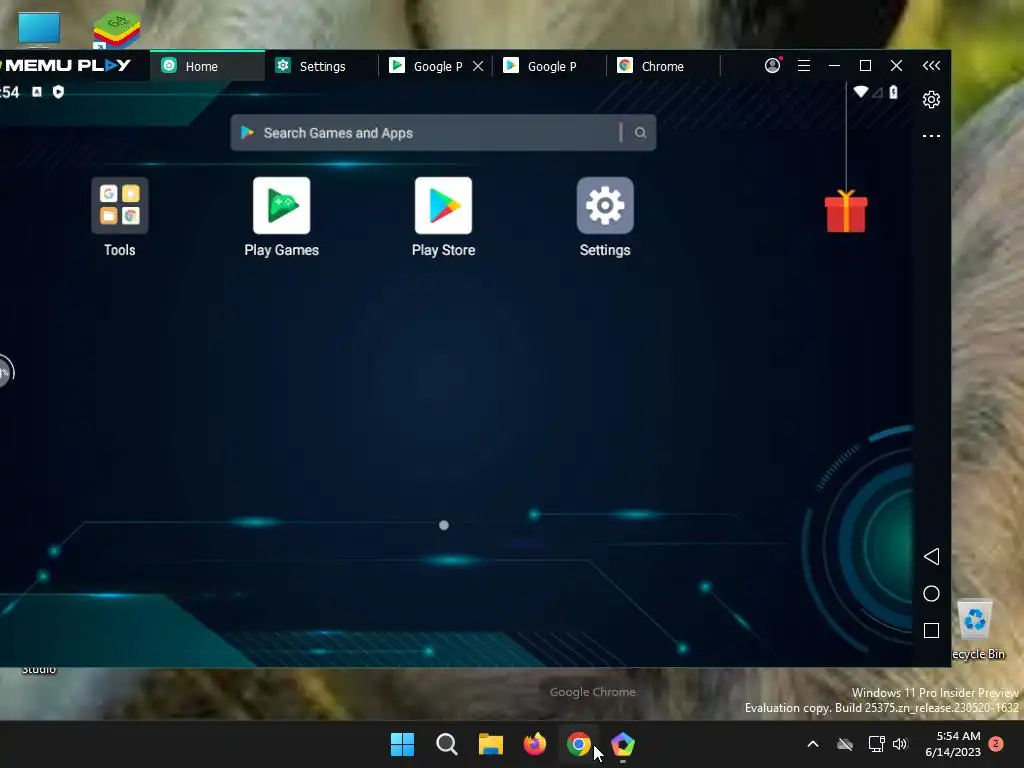Click the home screen page indicator dot
The image size is (1024, 768).
444,525
